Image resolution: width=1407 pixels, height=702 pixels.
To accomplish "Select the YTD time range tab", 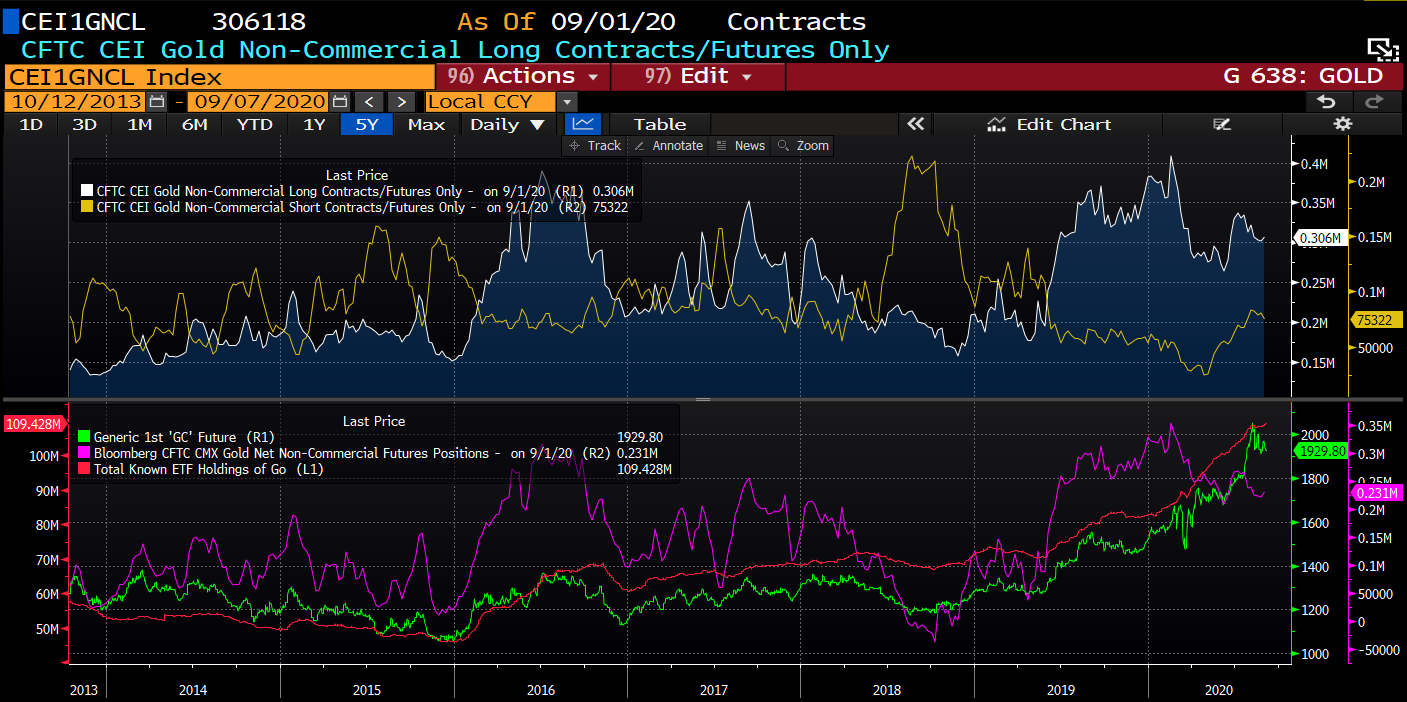I will [x=254, y=124].
